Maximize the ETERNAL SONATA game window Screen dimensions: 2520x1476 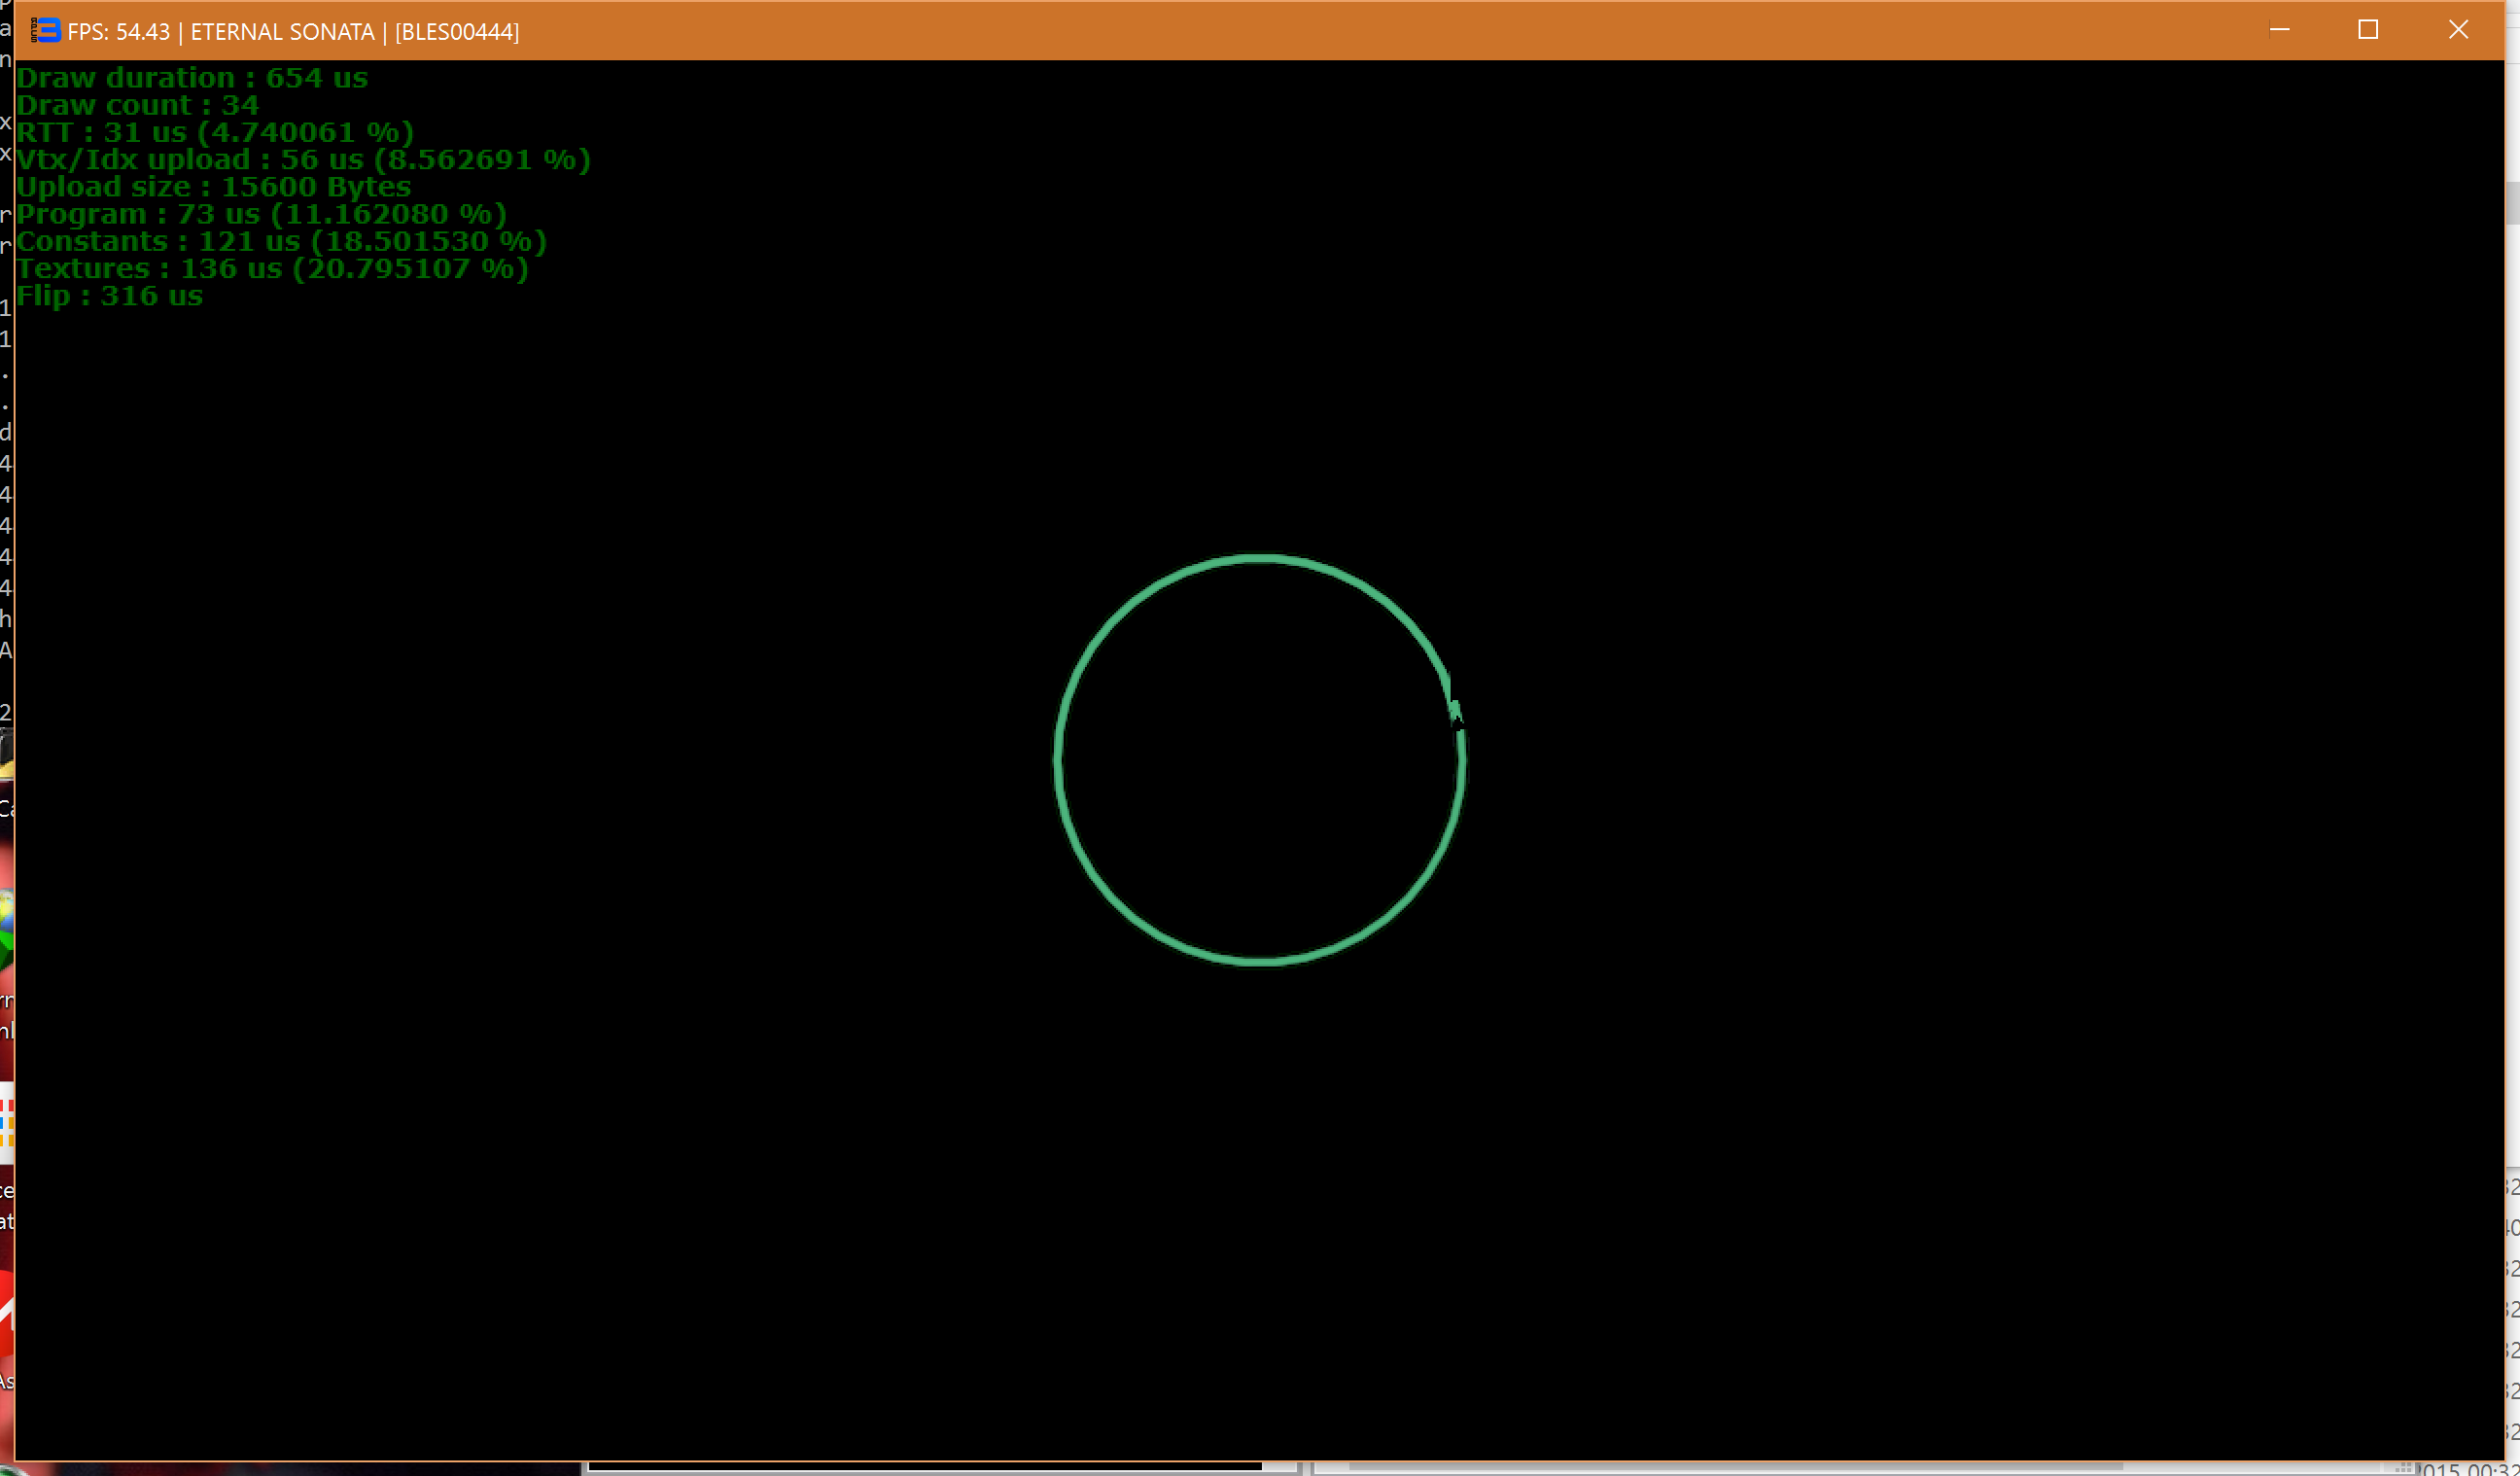click(x=2368, y=30)
